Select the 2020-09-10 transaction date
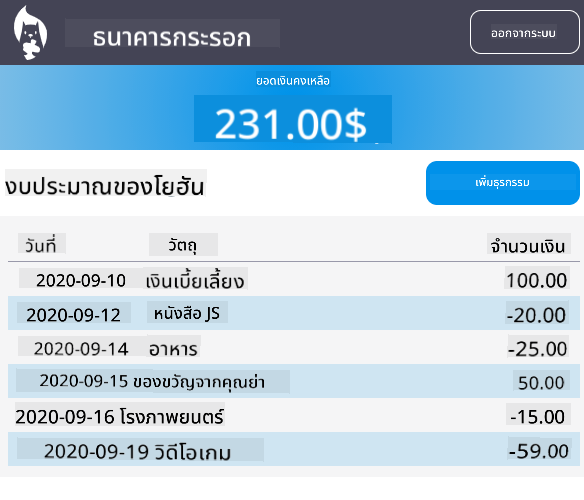 pyautogui.click(x=81, y=280)
